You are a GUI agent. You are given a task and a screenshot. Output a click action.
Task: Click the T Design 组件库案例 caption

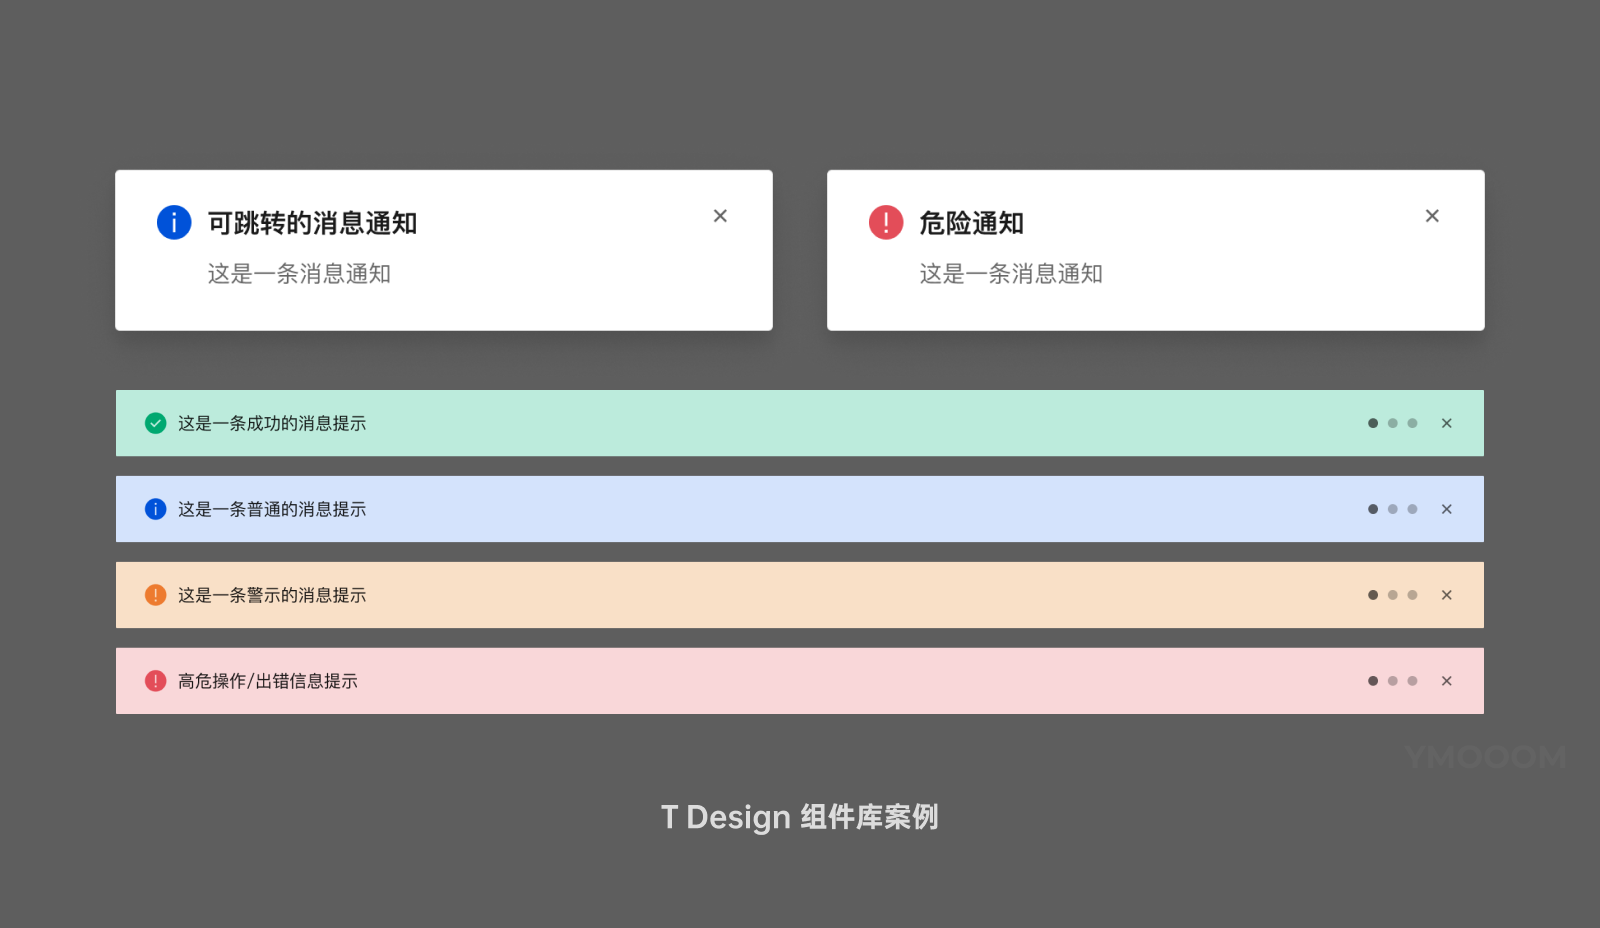click(x=799, y=817)
